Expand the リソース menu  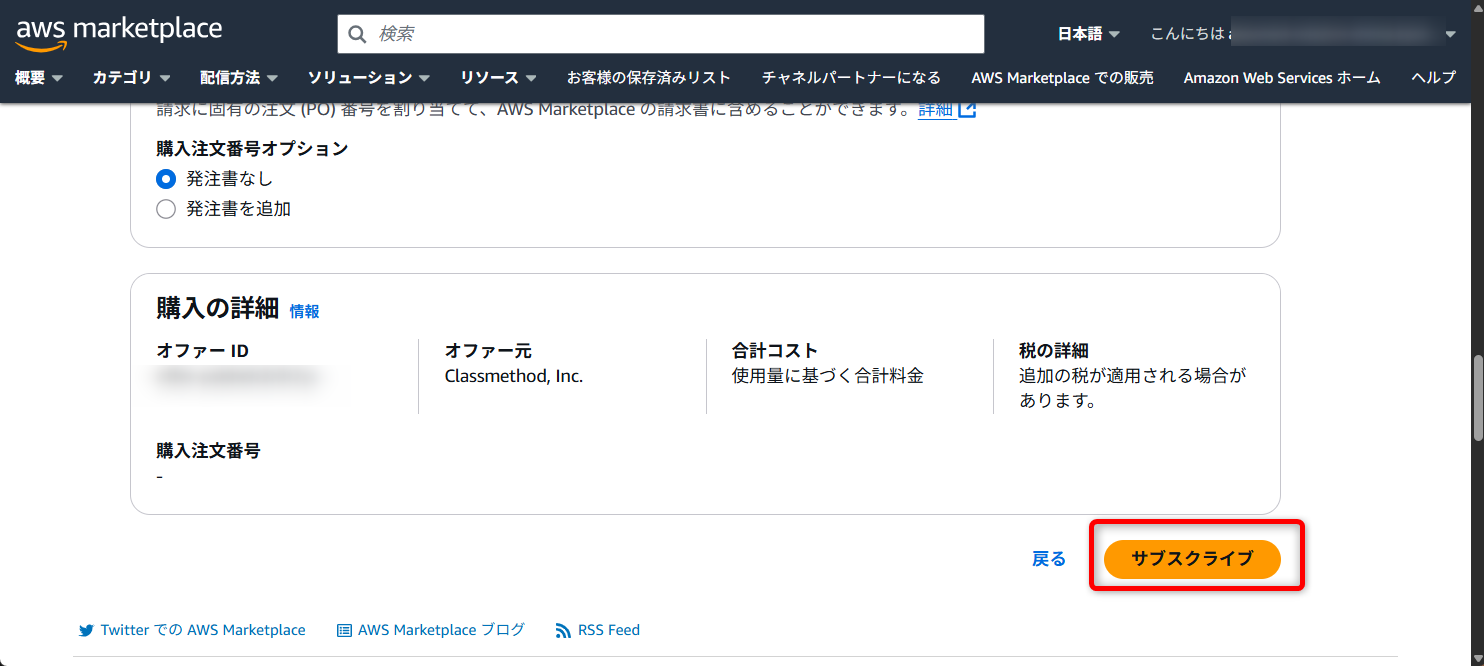[x=498, y=77]
